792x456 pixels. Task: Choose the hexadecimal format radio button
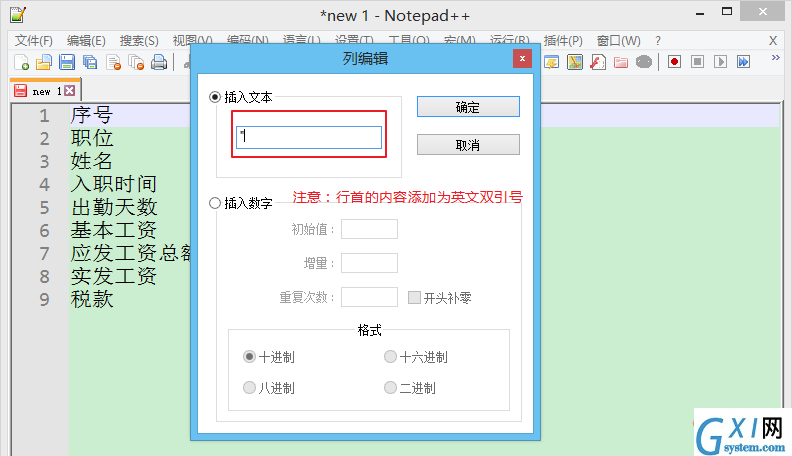(390, 357)
